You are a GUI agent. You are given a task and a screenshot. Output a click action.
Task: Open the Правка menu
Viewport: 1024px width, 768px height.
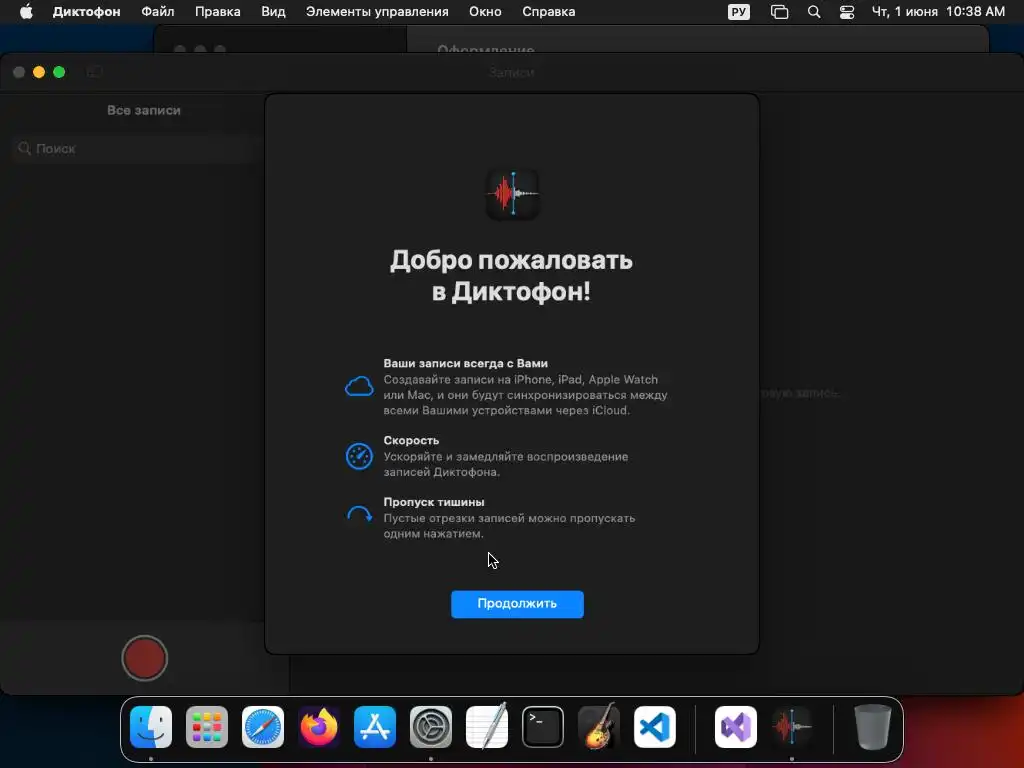coord(217,12)
